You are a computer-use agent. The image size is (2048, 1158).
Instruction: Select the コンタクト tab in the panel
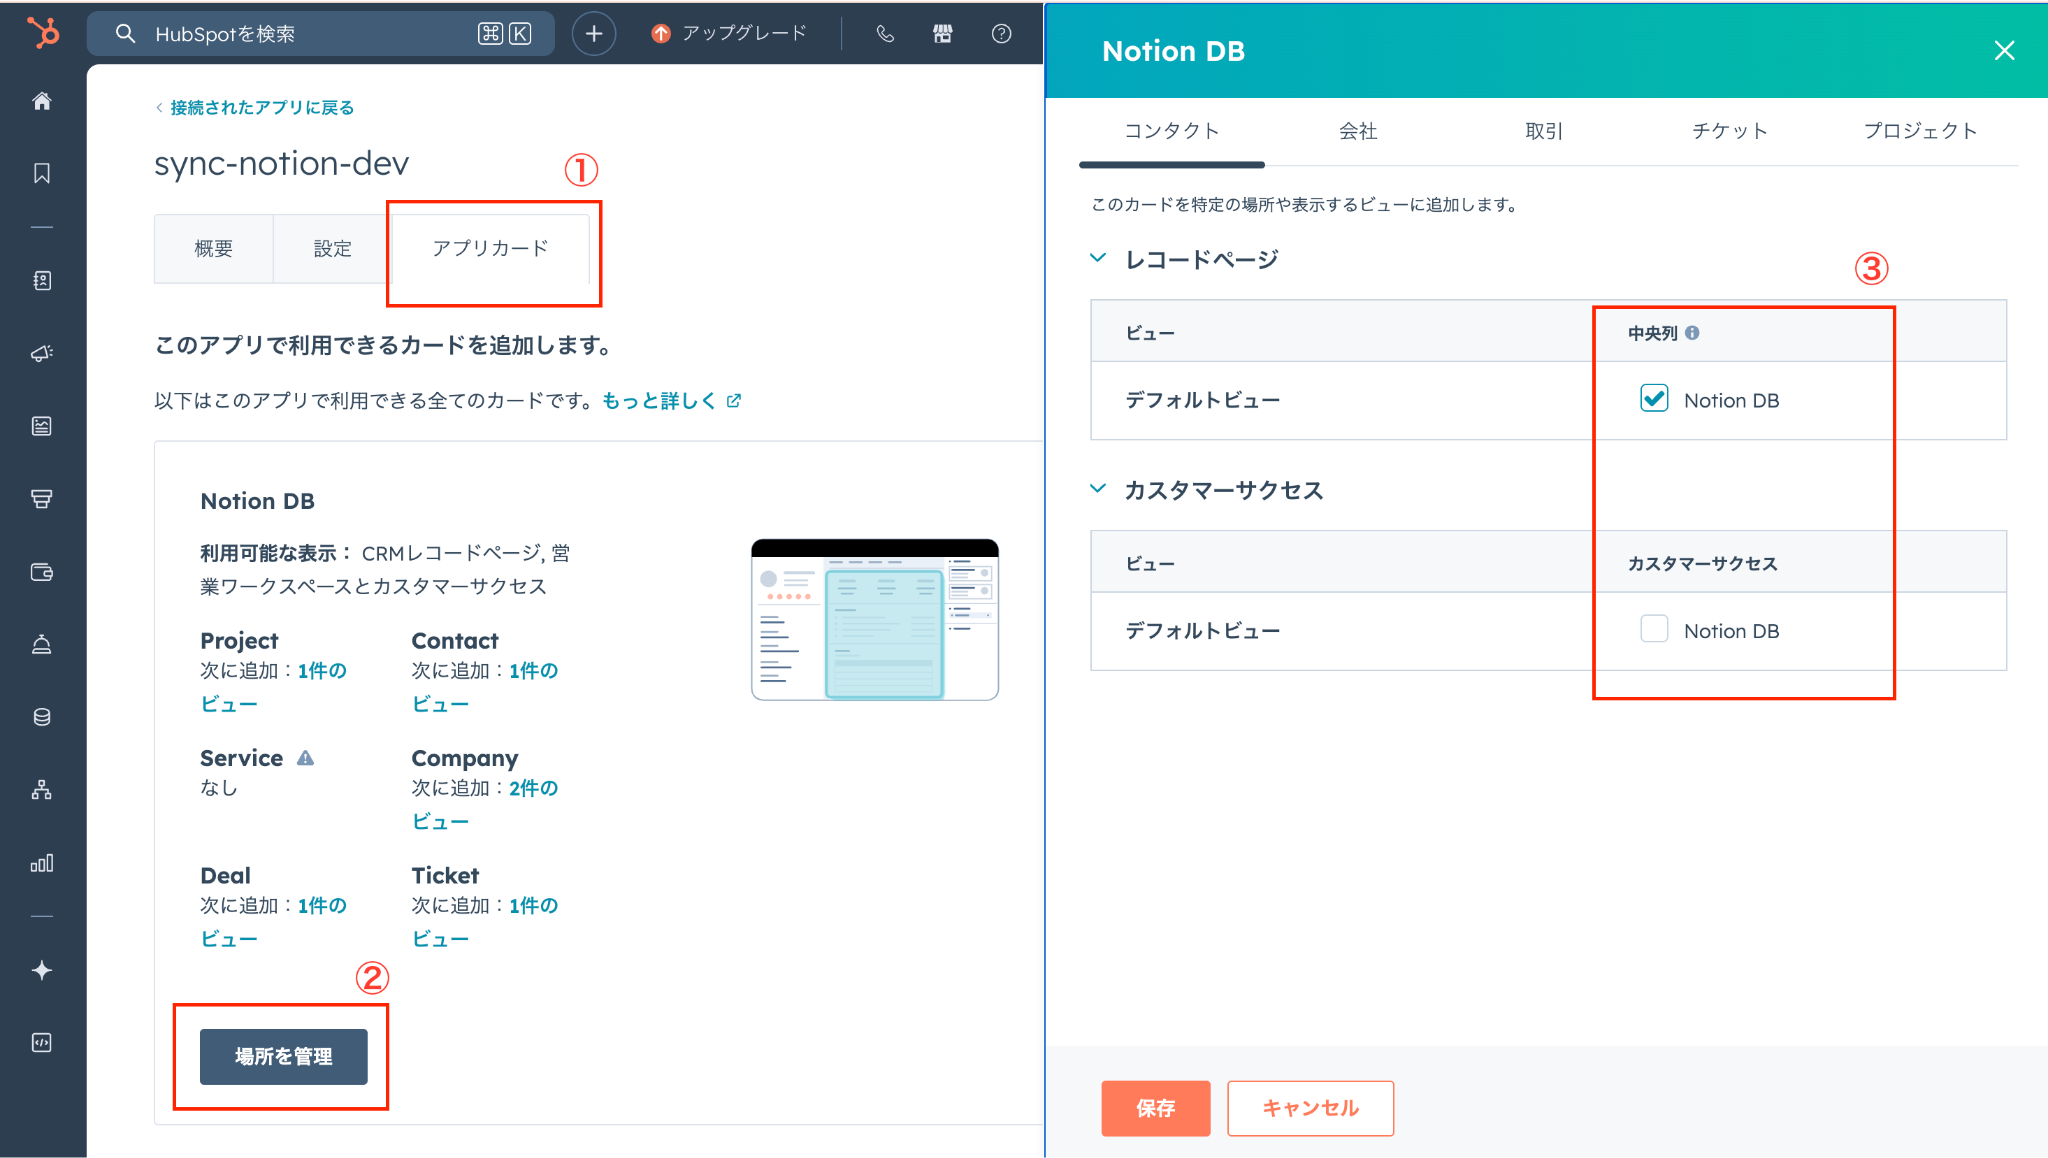click(x=1172, y=131)
